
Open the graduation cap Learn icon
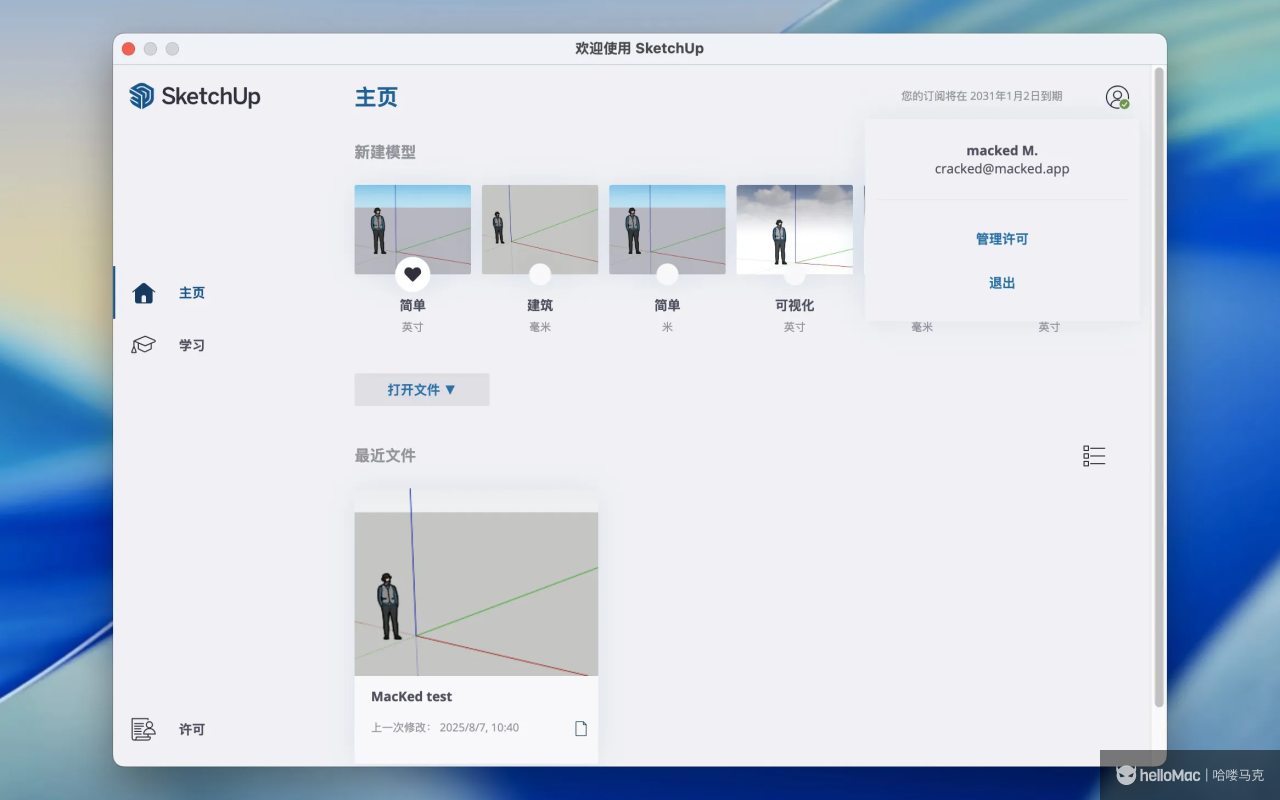tap(144, 345)
